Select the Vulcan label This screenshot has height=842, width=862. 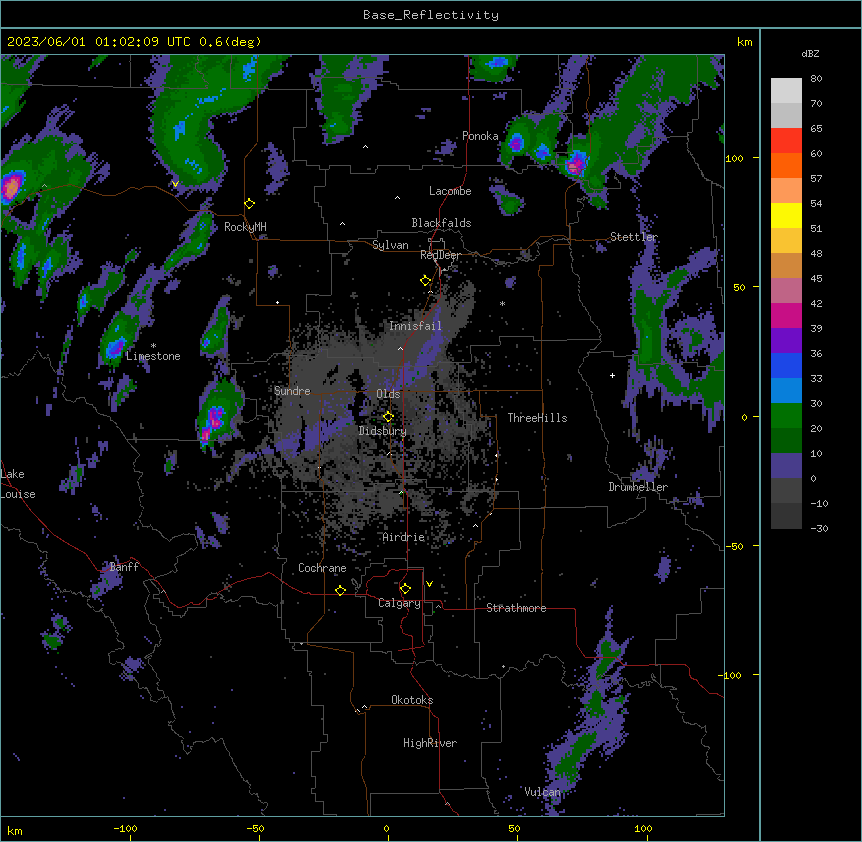tap(542, 792)
